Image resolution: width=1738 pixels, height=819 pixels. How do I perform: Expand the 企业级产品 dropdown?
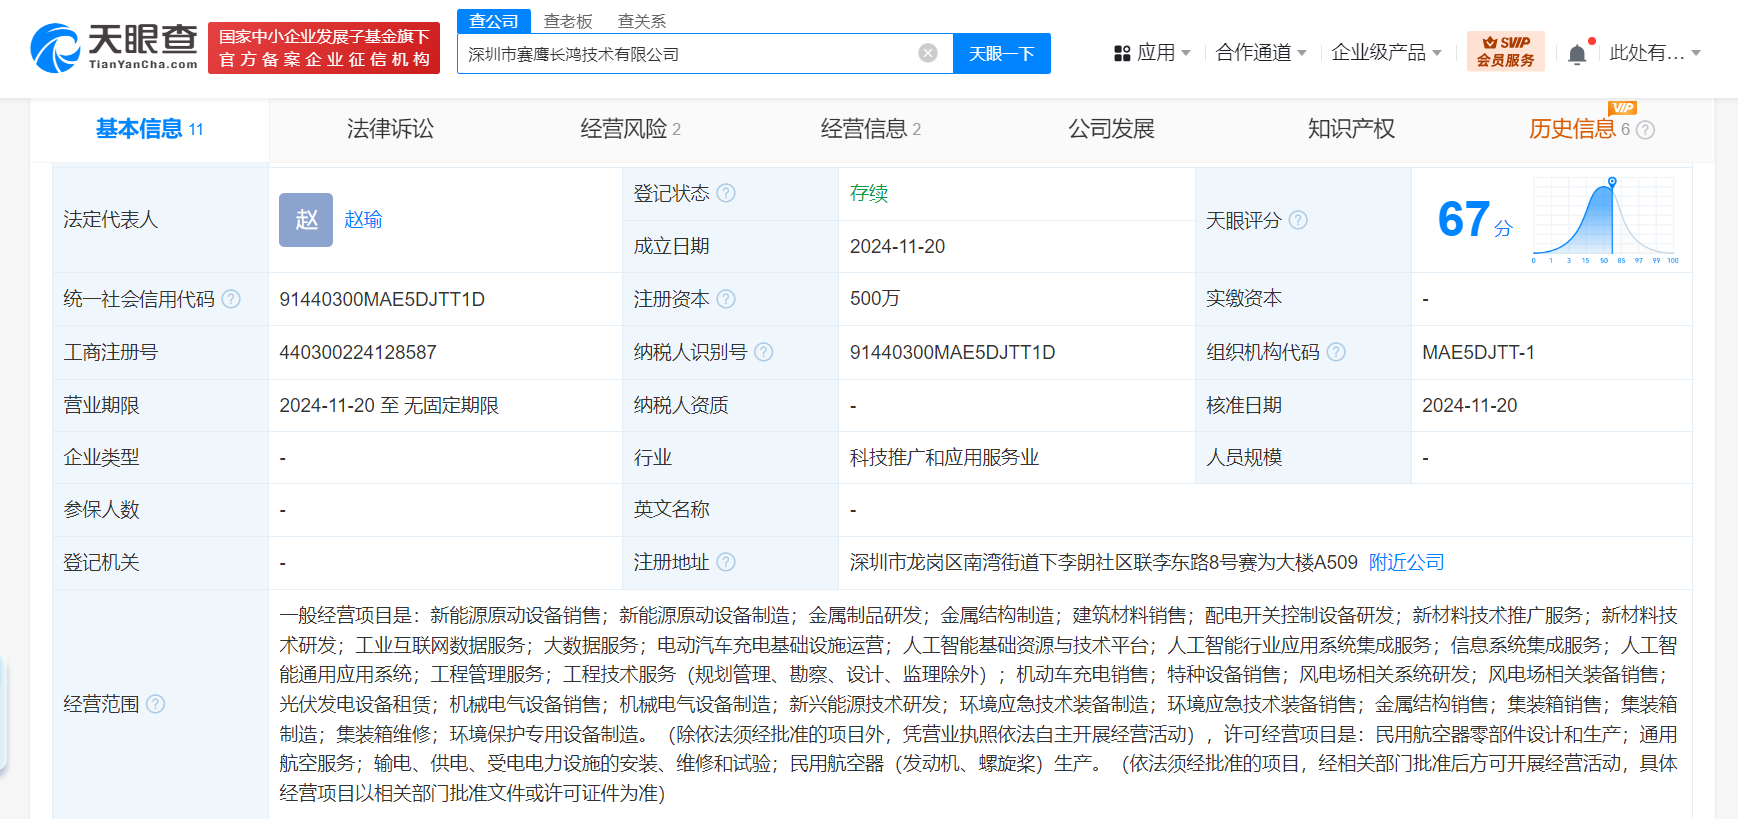pyautogui.click(x=1385, y=53)
